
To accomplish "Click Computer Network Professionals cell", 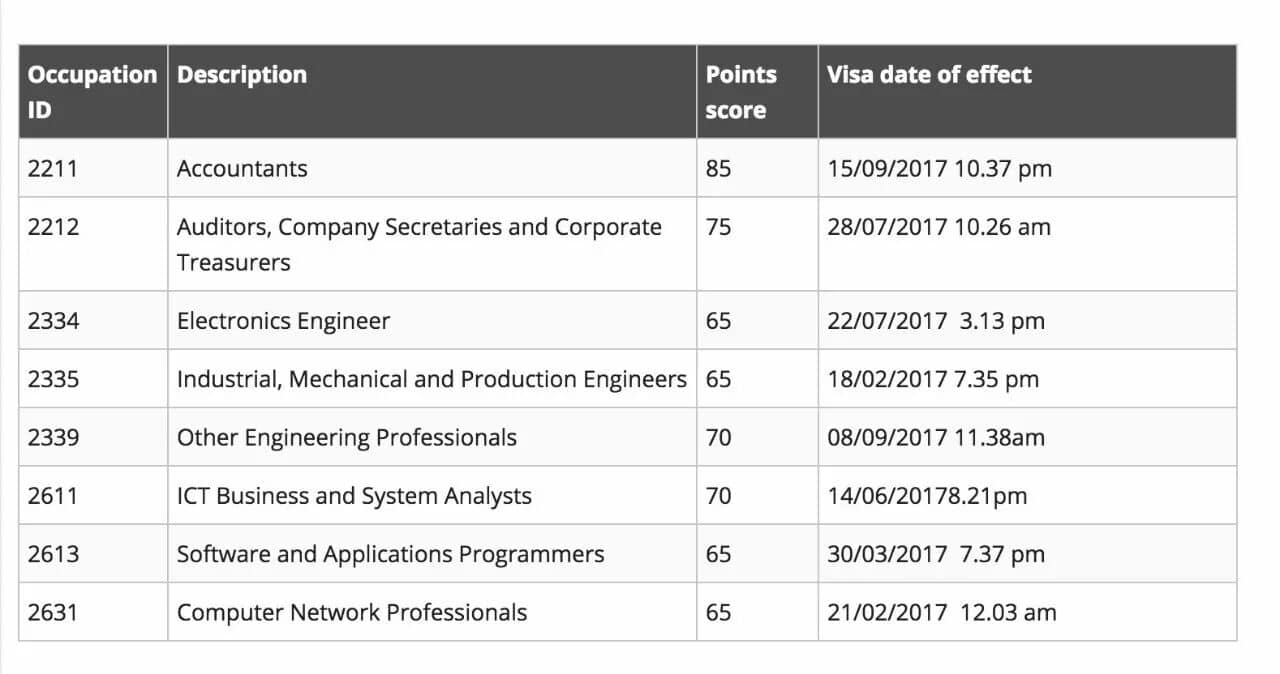I will point(432,612).
